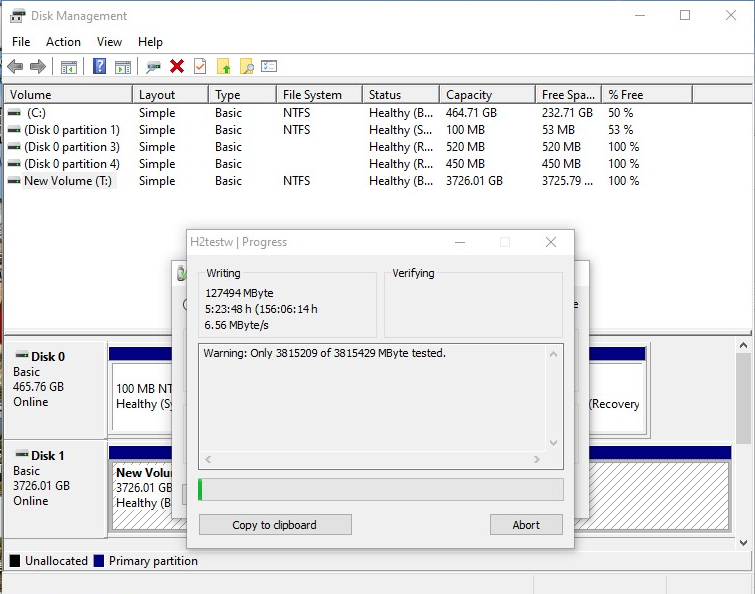Click the yellow sheet with green arrow icon
The height and width of the screenshot is (594, 755).
(x=224, y=67)
